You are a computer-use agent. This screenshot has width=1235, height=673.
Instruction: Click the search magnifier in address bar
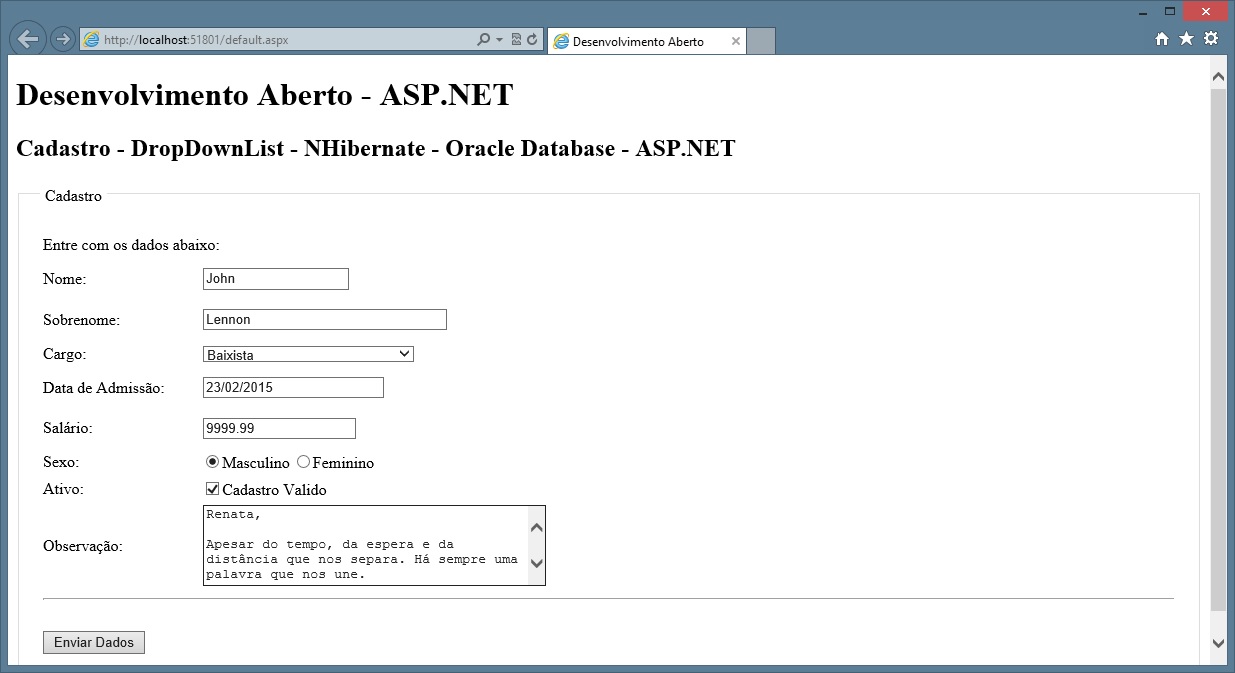pyautogui.click(x=484, y=40)
